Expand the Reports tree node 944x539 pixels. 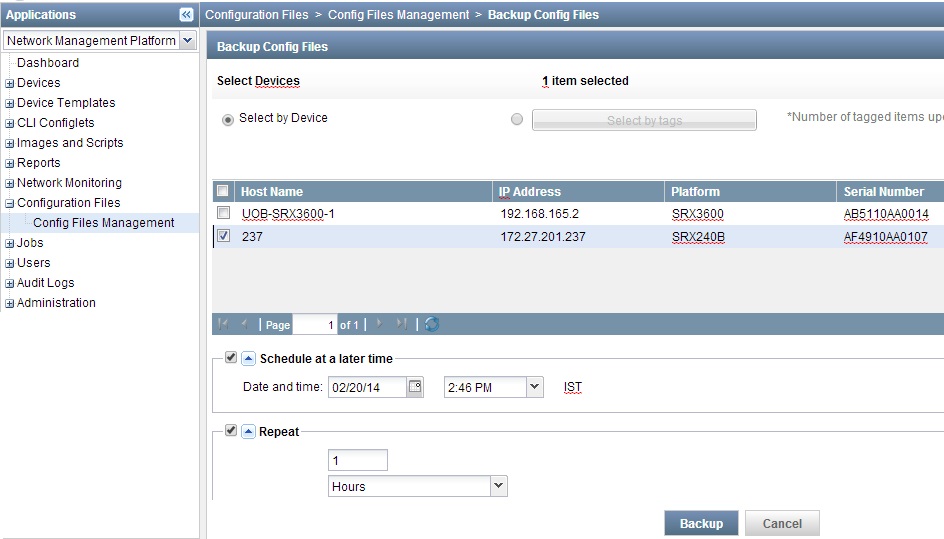[x=10, y=163]
